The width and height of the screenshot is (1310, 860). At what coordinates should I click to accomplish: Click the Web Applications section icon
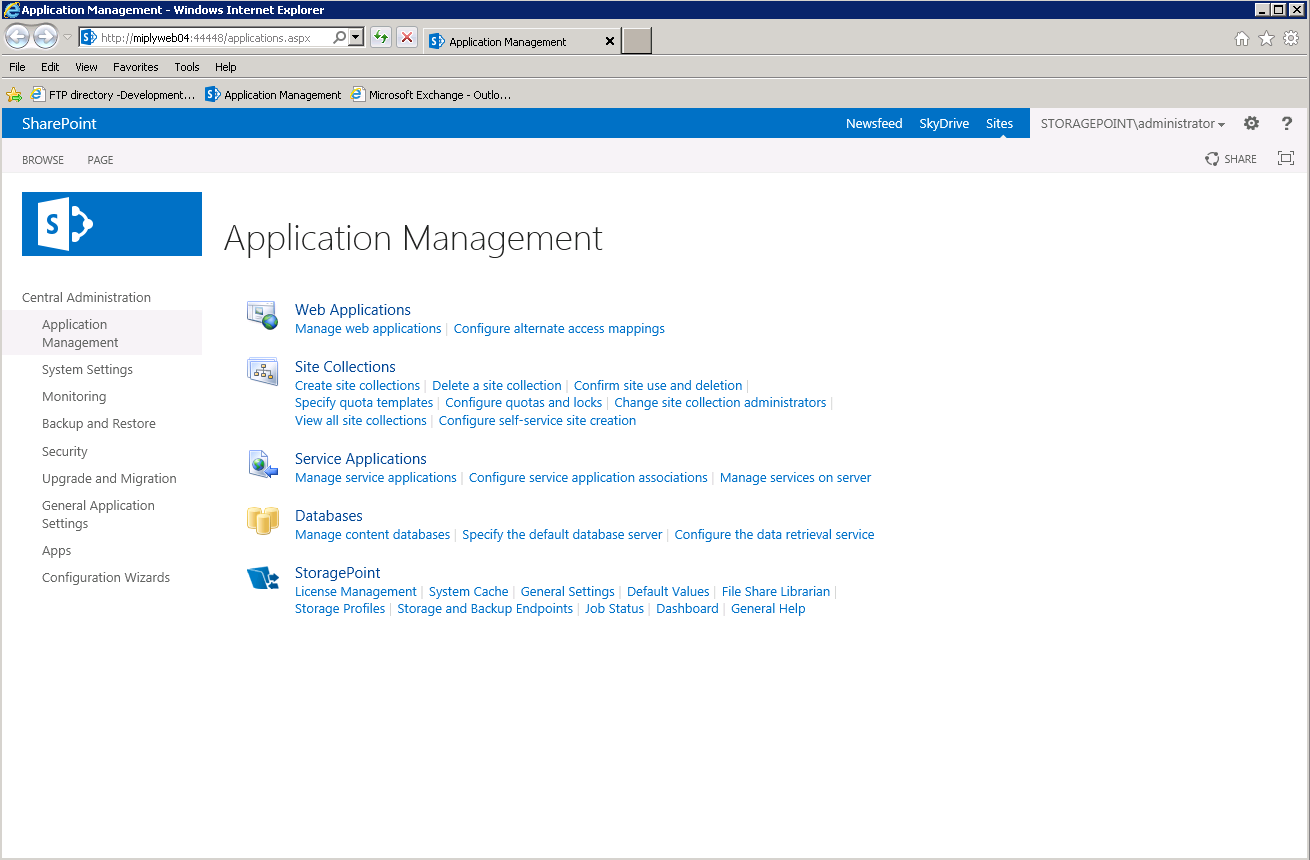(x=263, y=316)
